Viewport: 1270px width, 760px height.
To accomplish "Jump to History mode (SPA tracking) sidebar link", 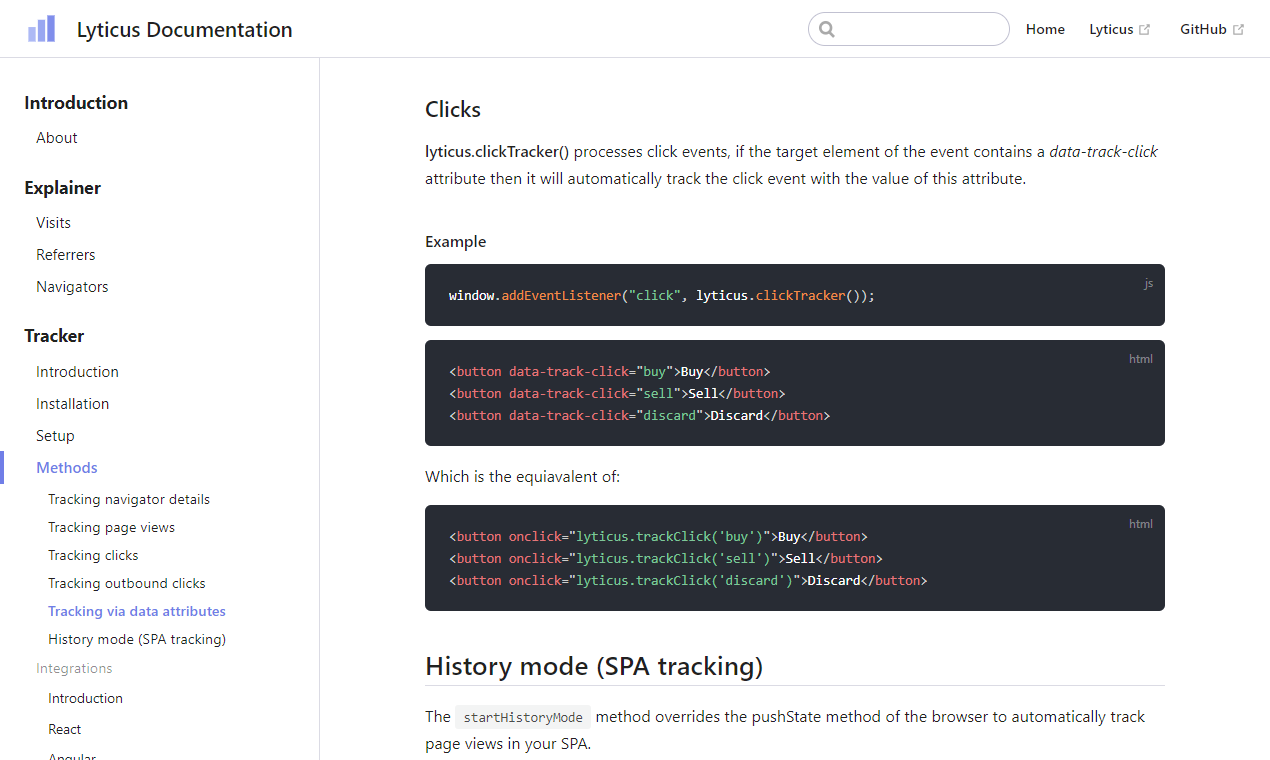I will click(137, 639).
